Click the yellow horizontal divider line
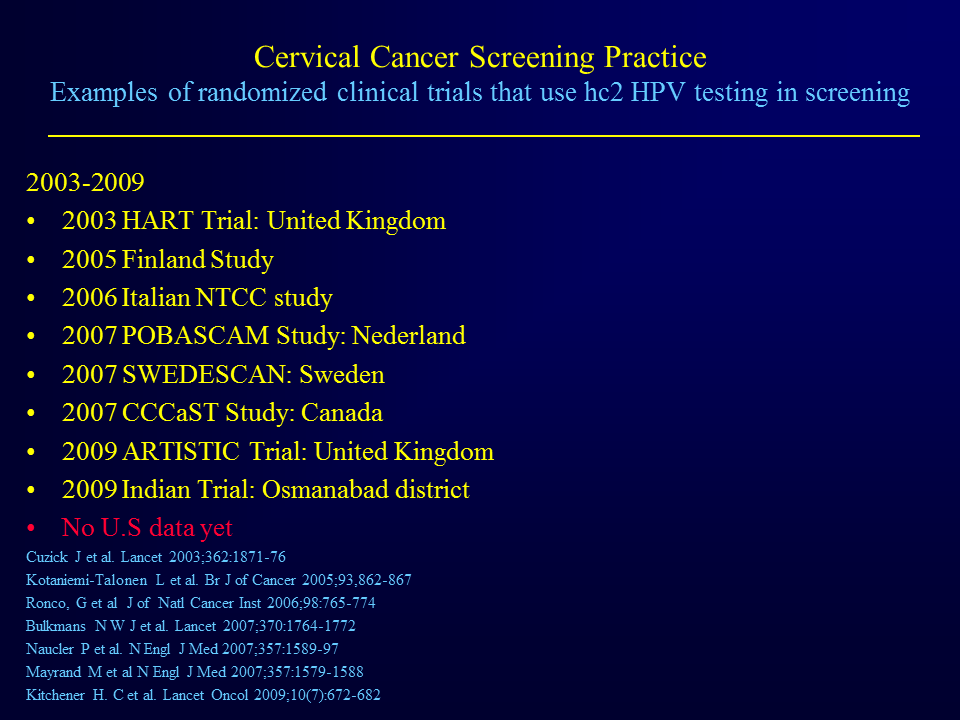The image size is (960, 720). point(483,135)
